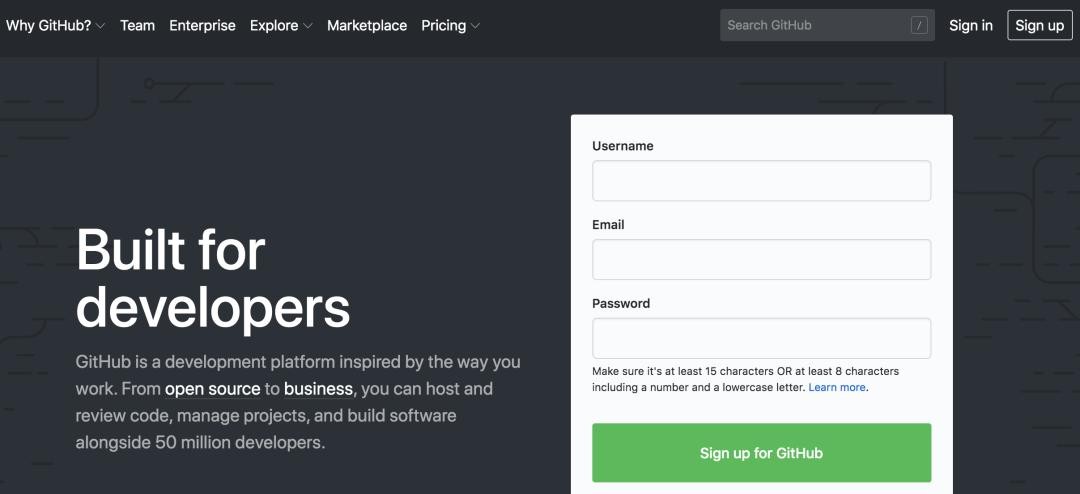Select the Email input field
The image size is (1080, 494).
point(761,260)
